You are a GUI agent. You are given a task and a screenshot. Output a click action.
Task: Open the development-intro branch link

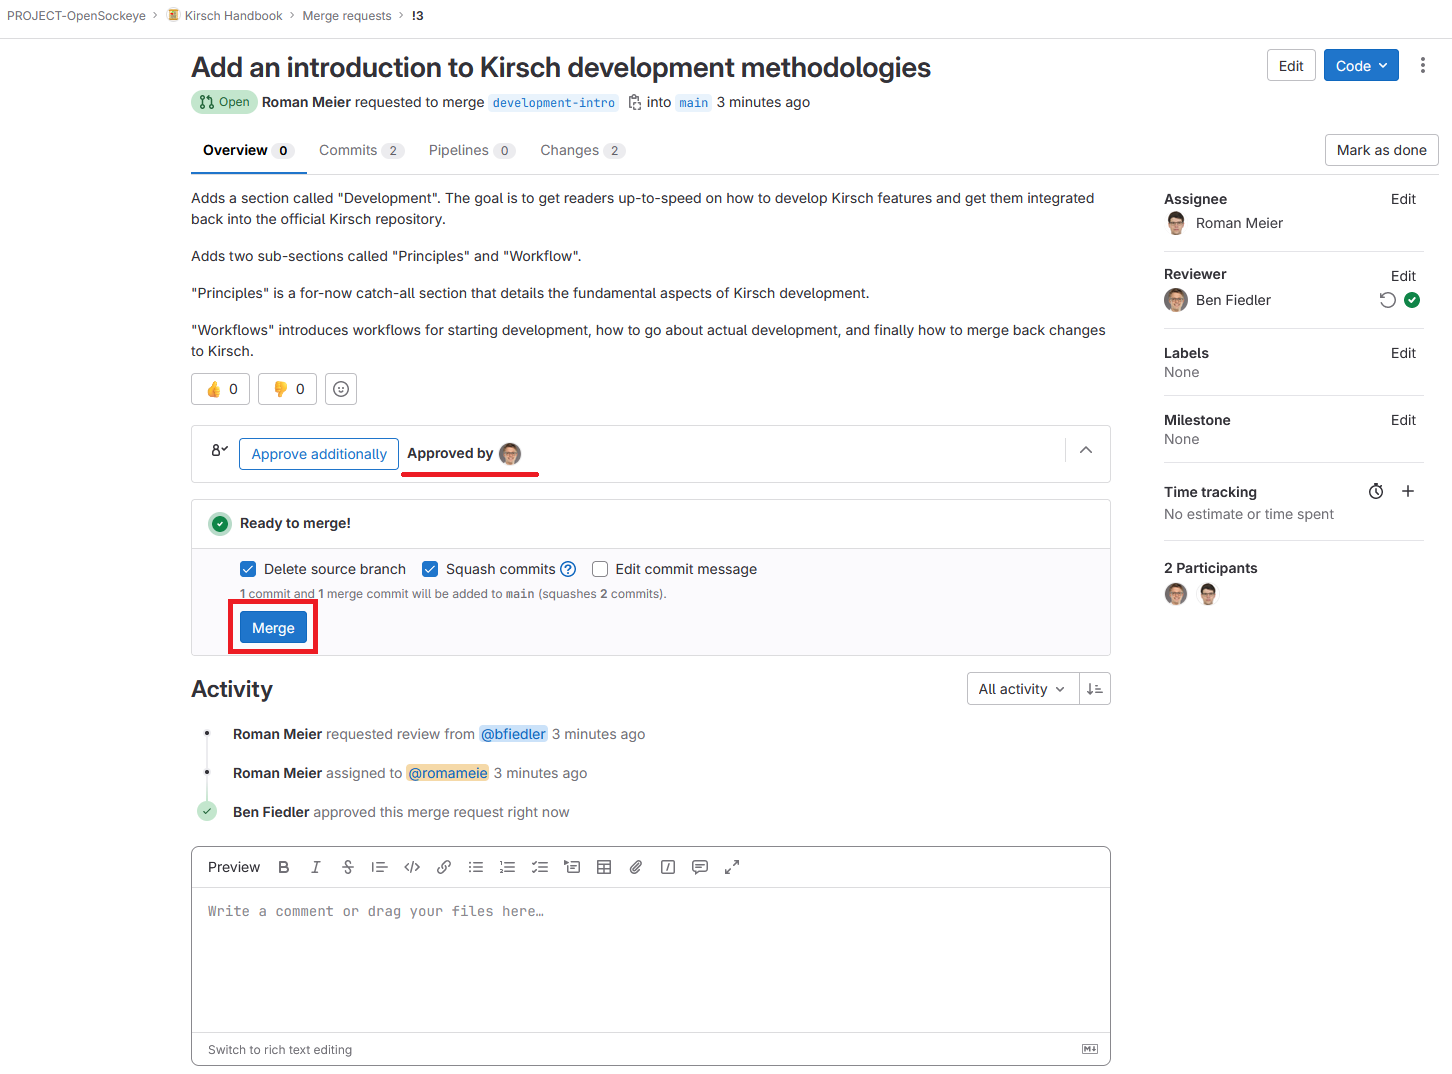click(554, 103)
